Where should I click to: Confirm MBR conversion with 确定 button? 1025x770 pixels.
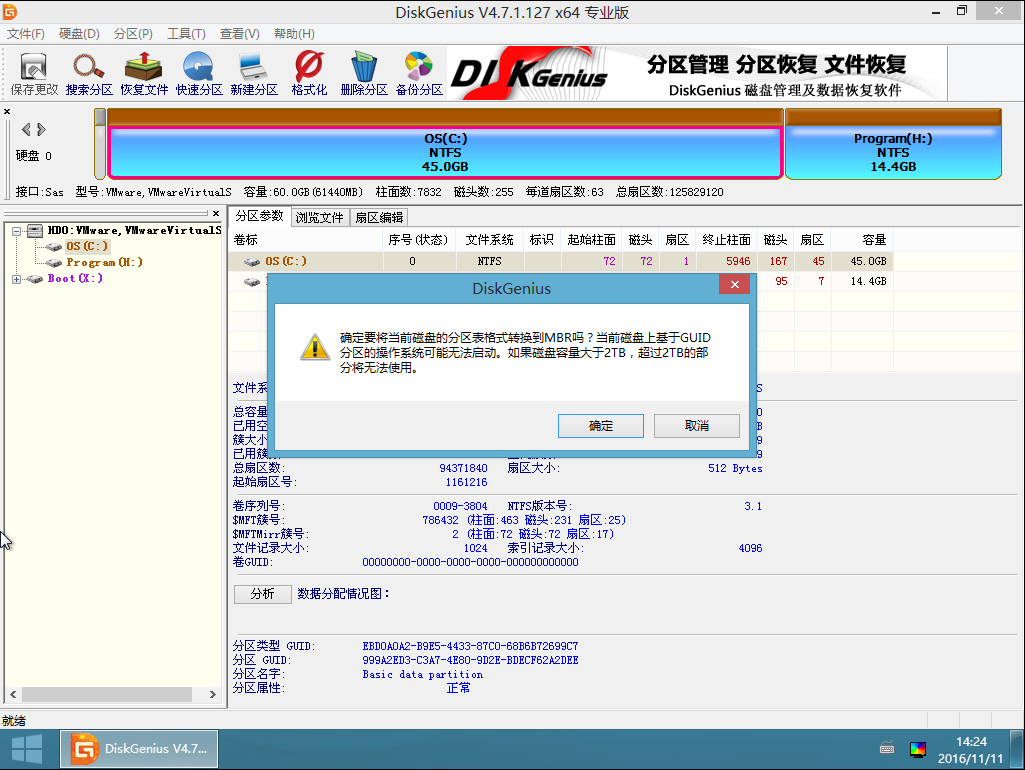[601, 426]
